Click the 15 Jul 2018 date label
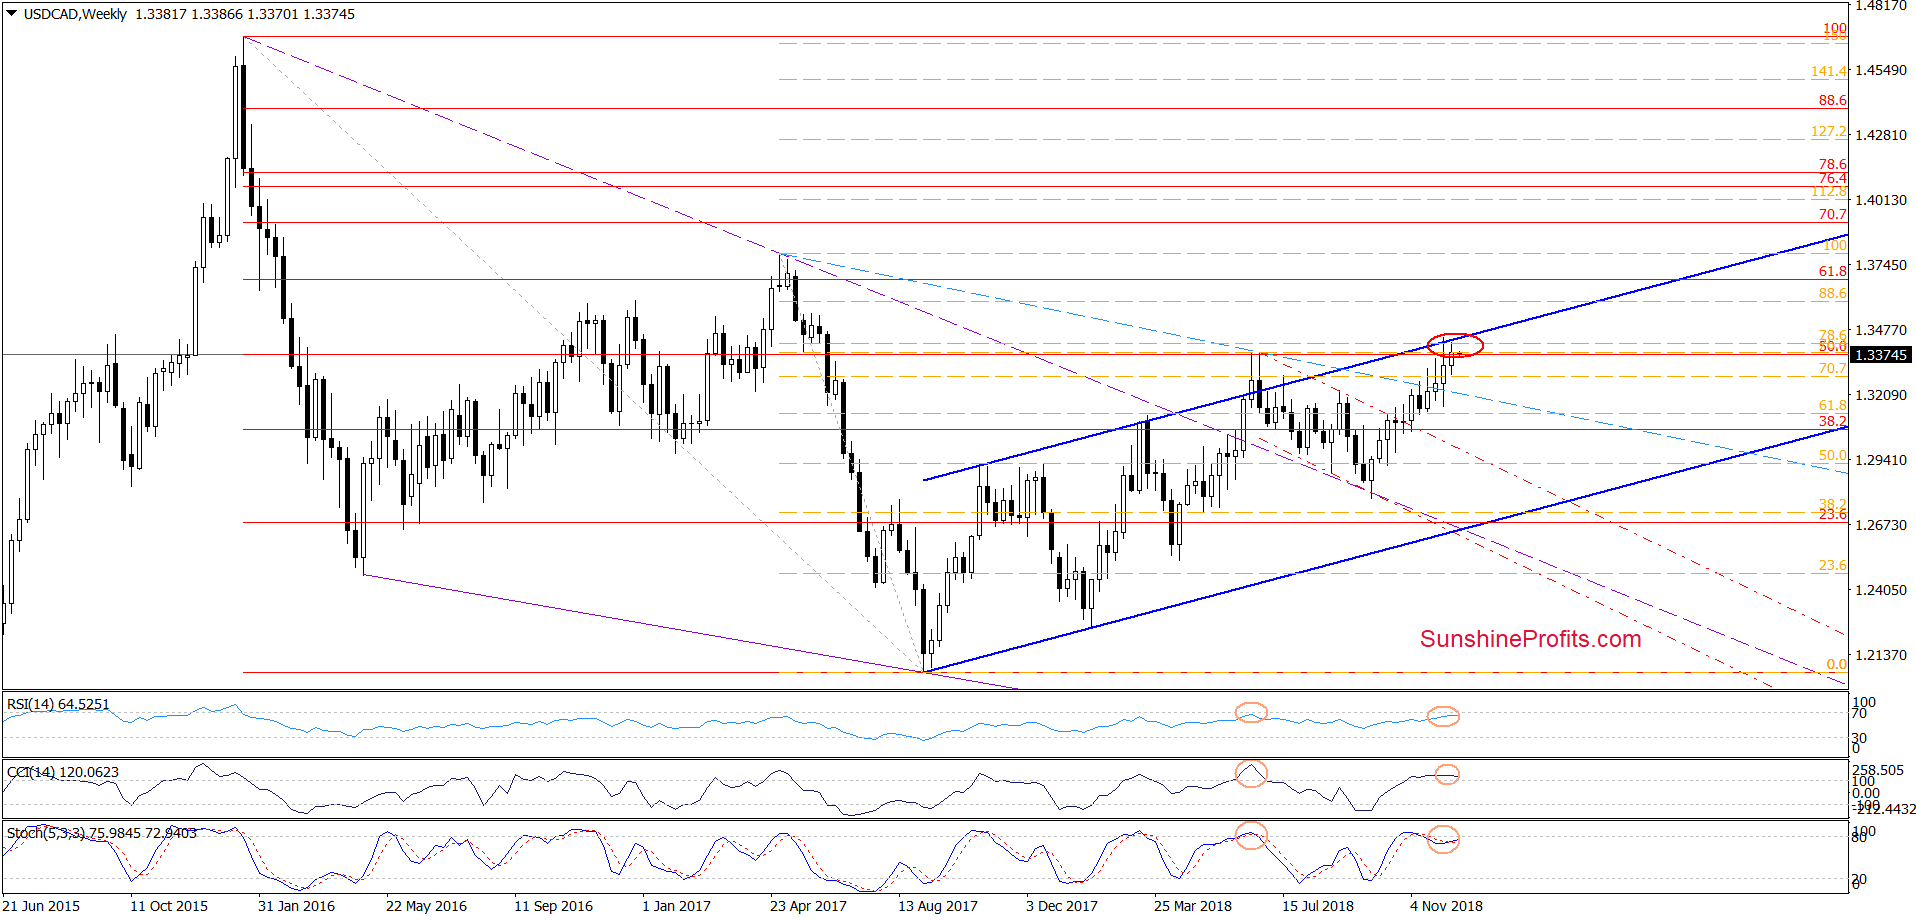This screenshot has width=1916, height=920. (x=1318, y=906)
